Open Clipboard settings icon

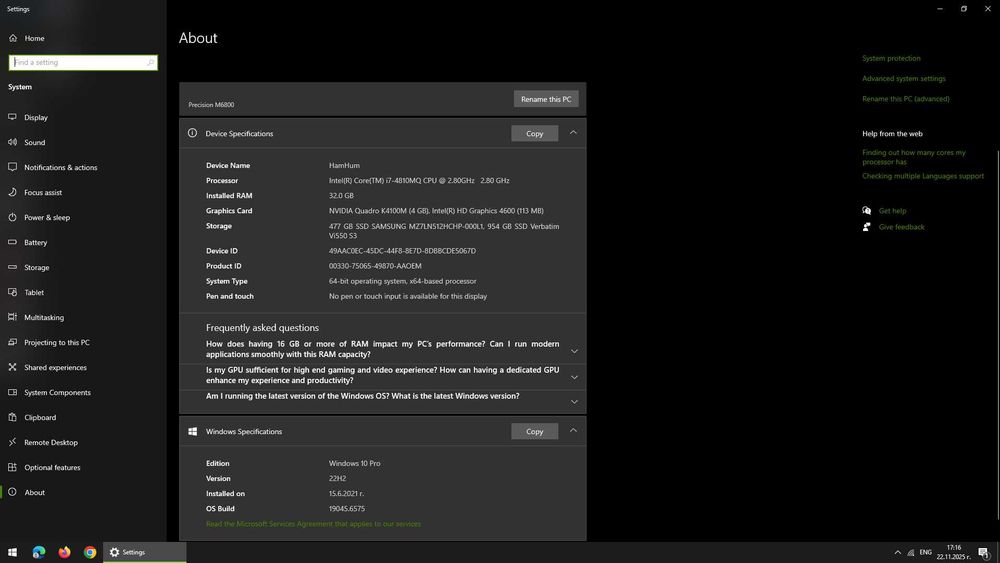coord(12,417)
